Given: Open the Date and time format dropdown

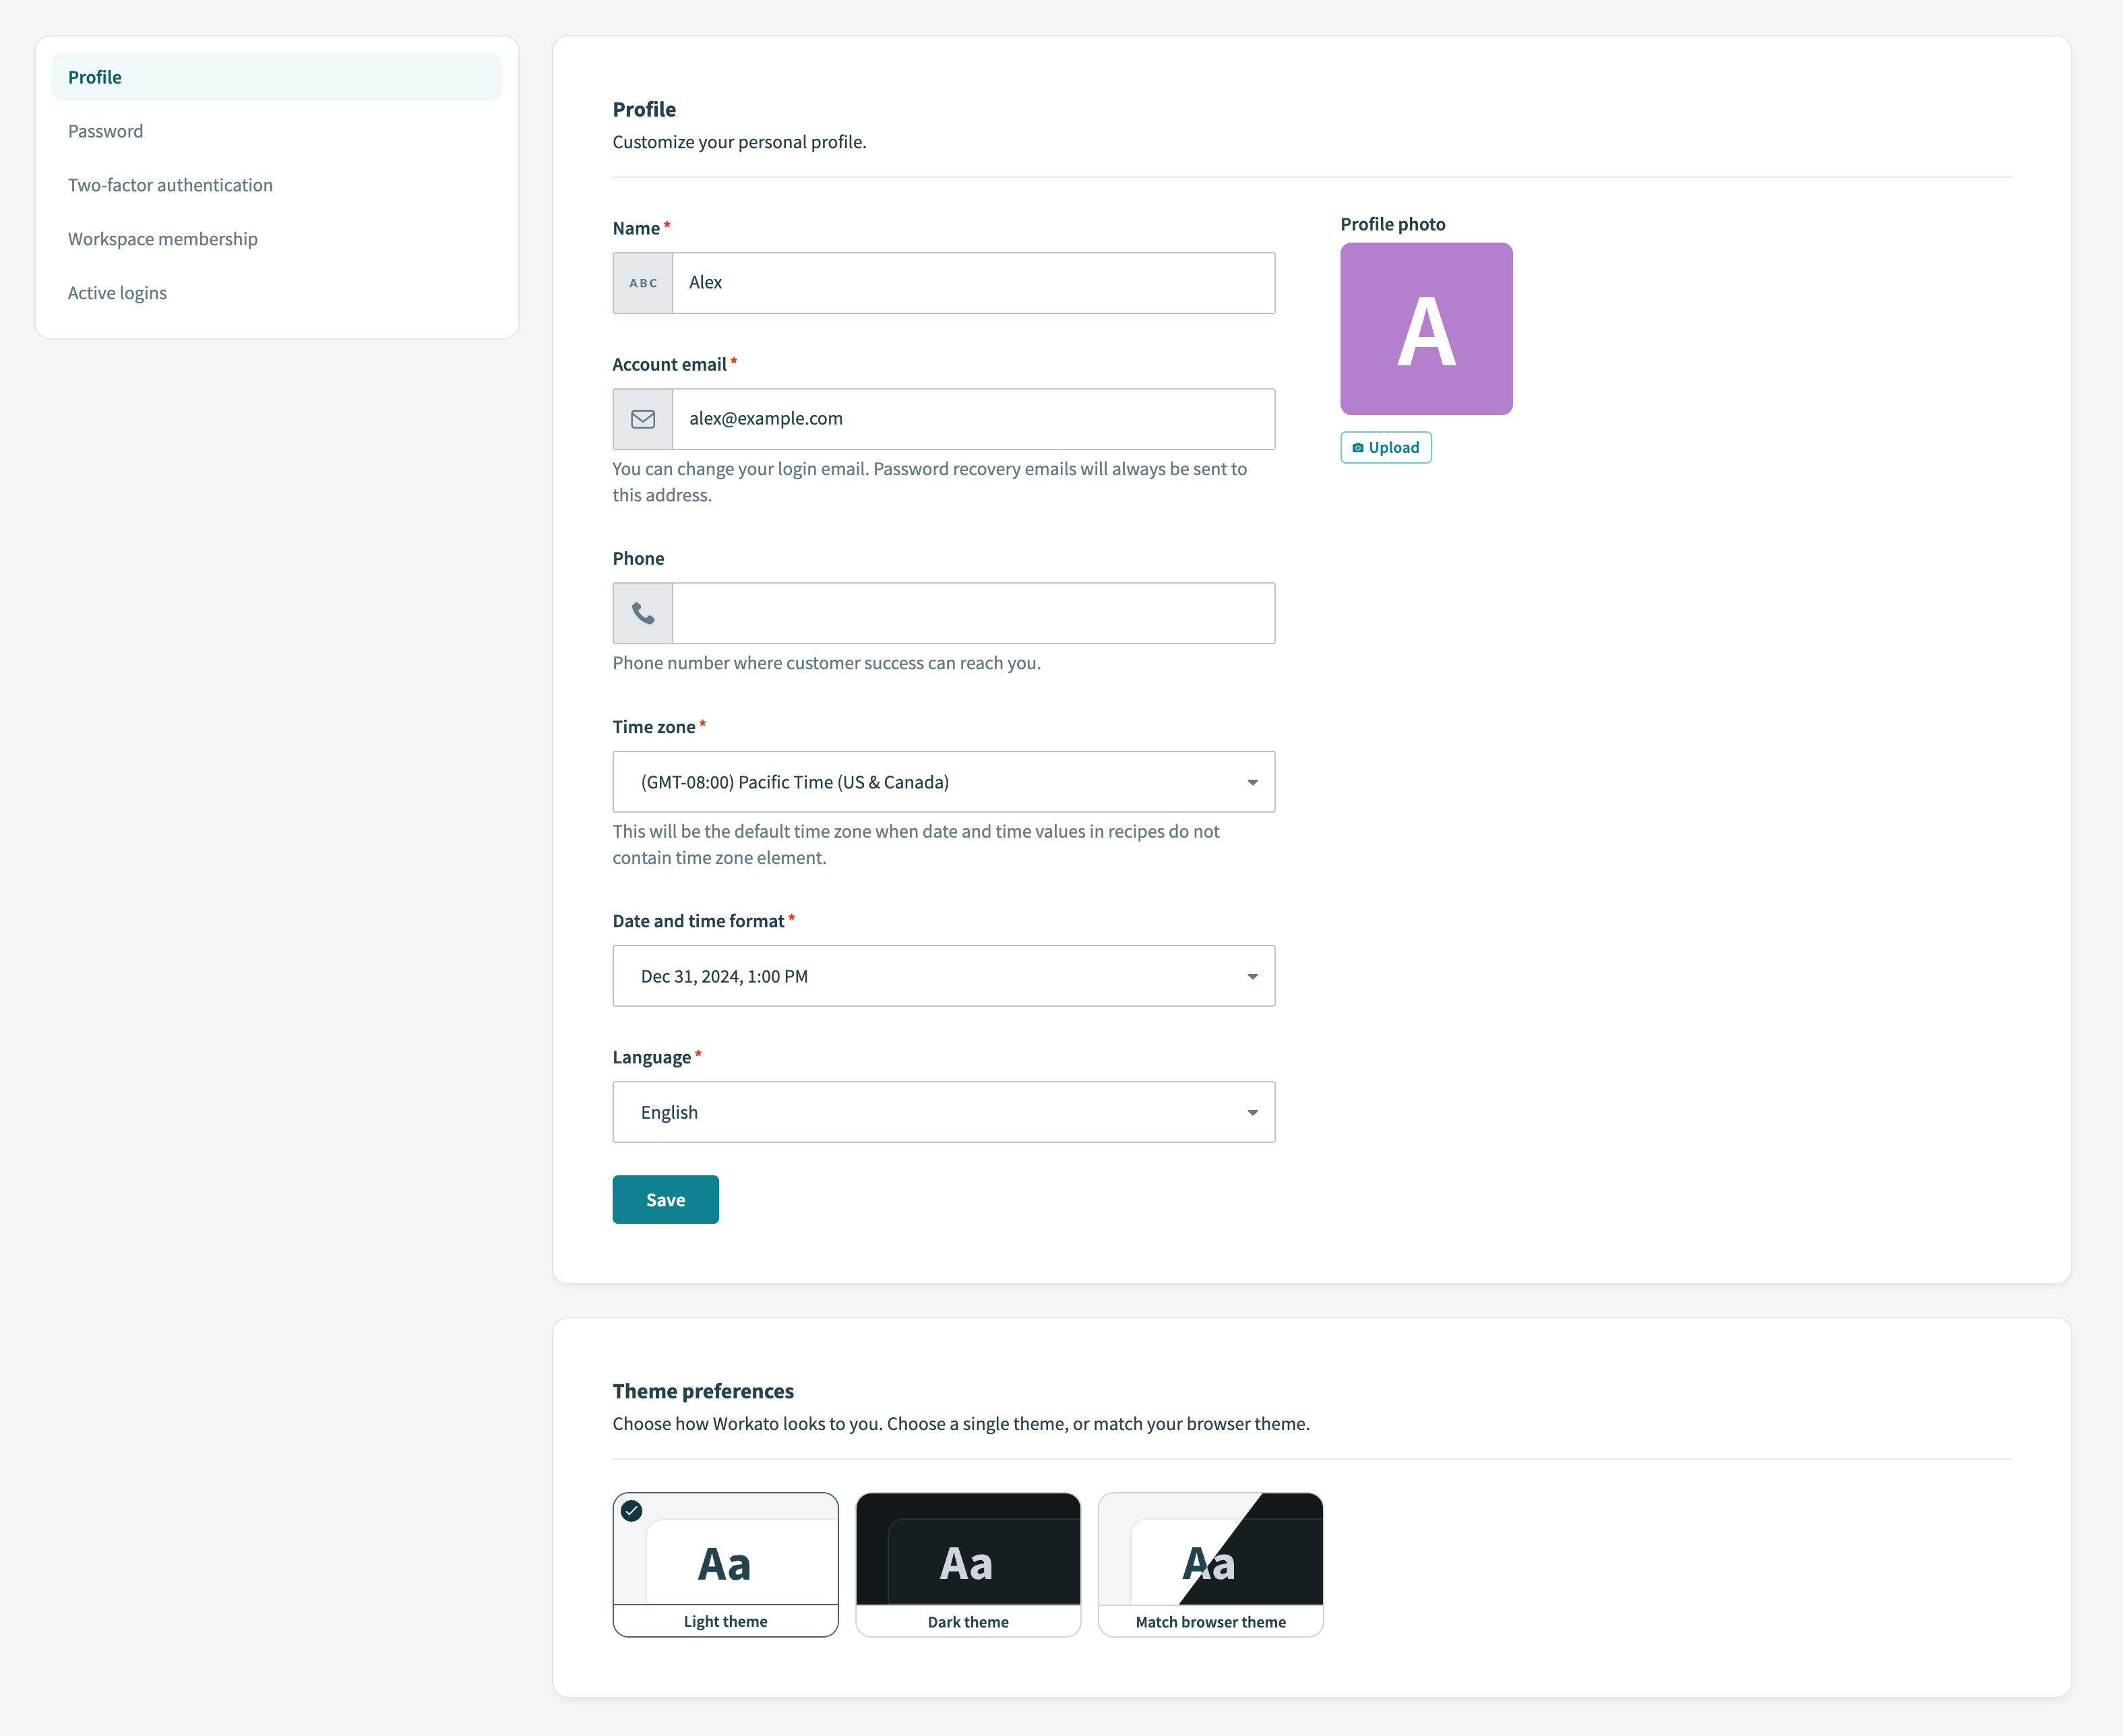Looking at the screenshot, I should (x=943, y=976).
